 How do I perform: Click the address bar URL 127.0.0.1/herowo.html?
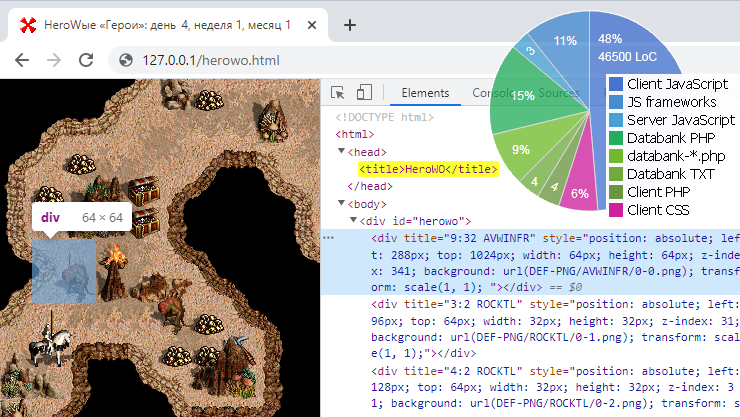coord(211,60)
